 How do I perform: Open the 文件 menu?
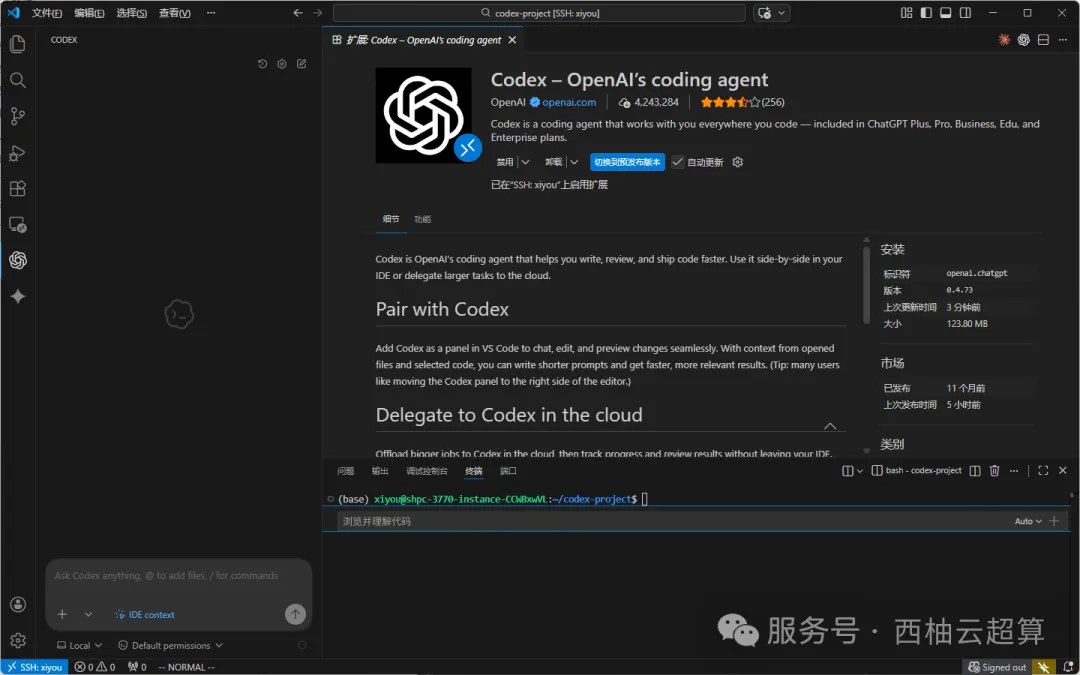click(47, 13)
